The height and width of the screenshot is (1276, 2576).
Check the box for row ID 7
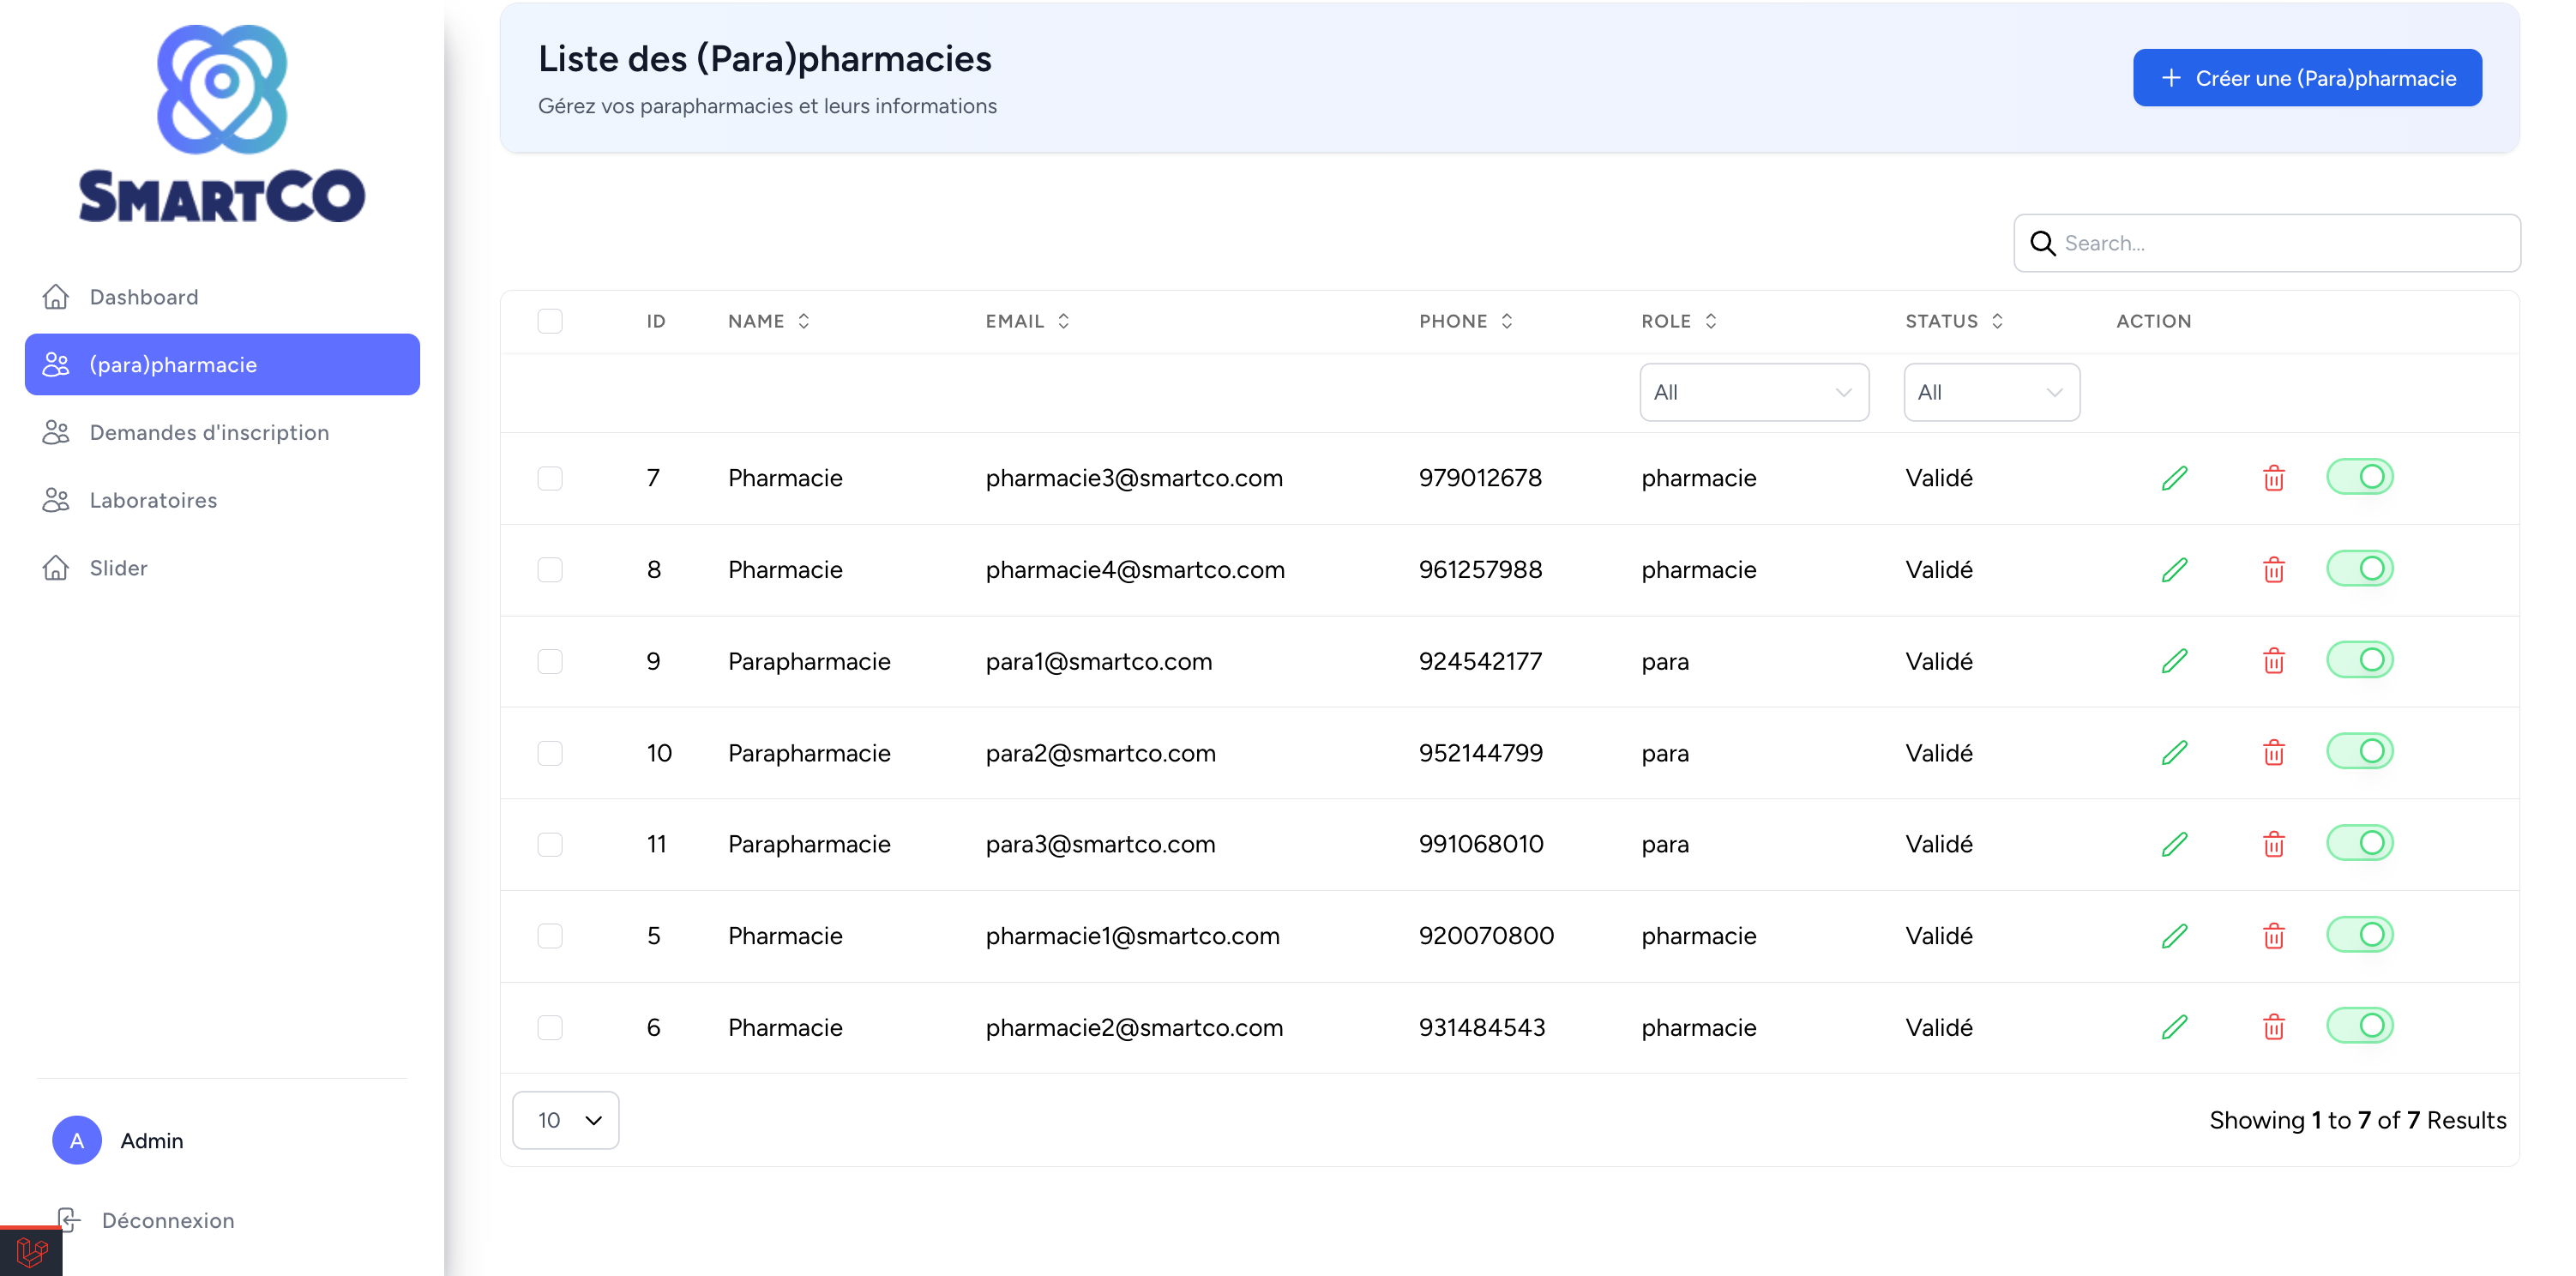coord(550,478)
